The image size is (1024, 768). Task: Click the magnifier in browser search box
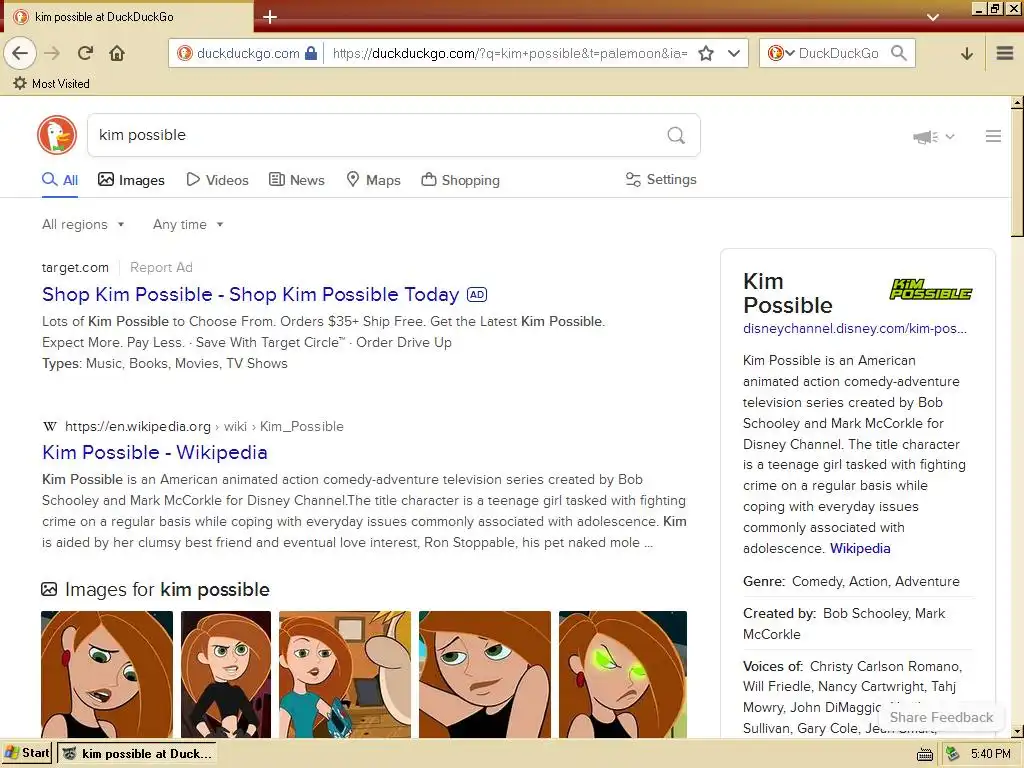pyautogui.click(x=899, y=53)
